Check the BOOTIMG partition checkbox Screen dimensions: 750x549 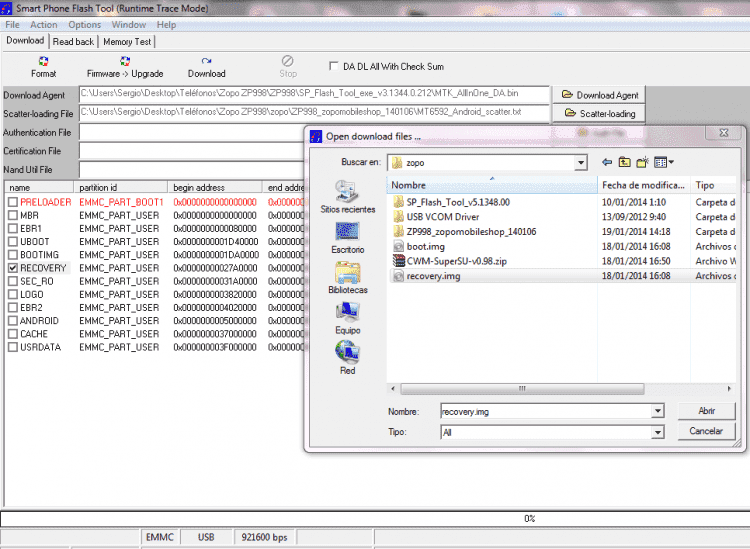(13, 255)
